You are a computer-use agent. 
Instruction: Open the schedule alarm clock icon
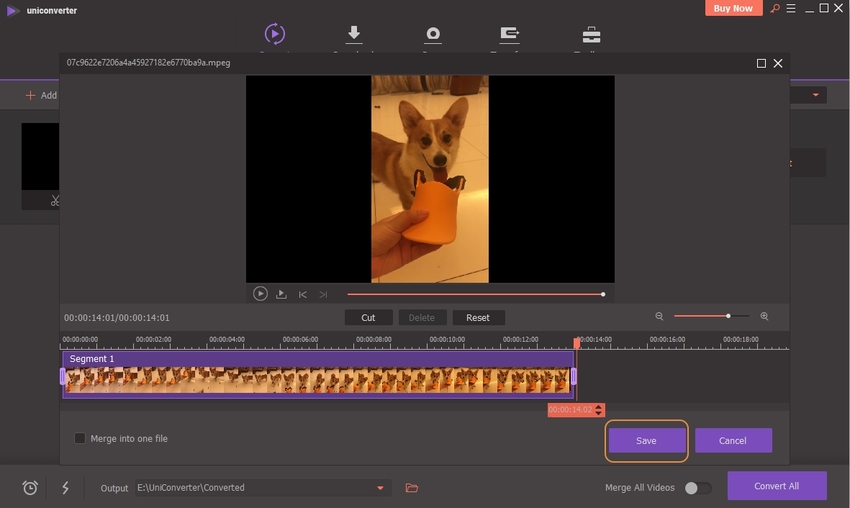[30, 488]
